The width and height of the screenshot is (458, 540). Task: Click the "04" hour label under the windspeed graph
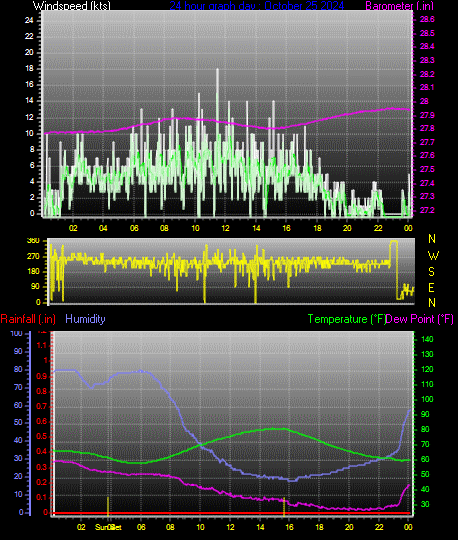[103, 228]
